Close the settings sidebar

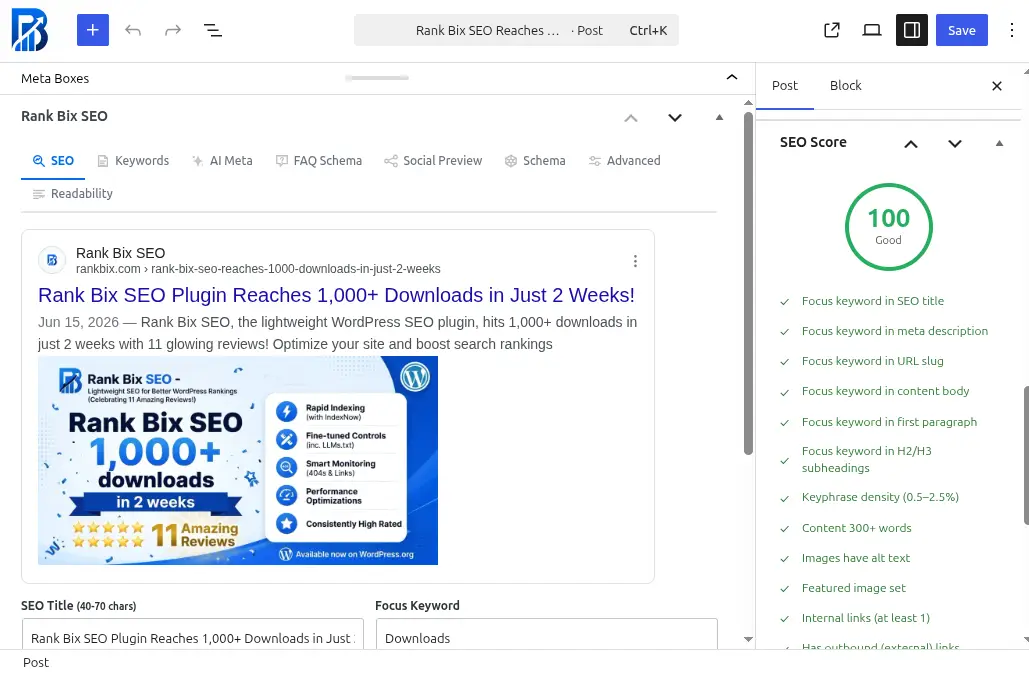click(997, 86)
